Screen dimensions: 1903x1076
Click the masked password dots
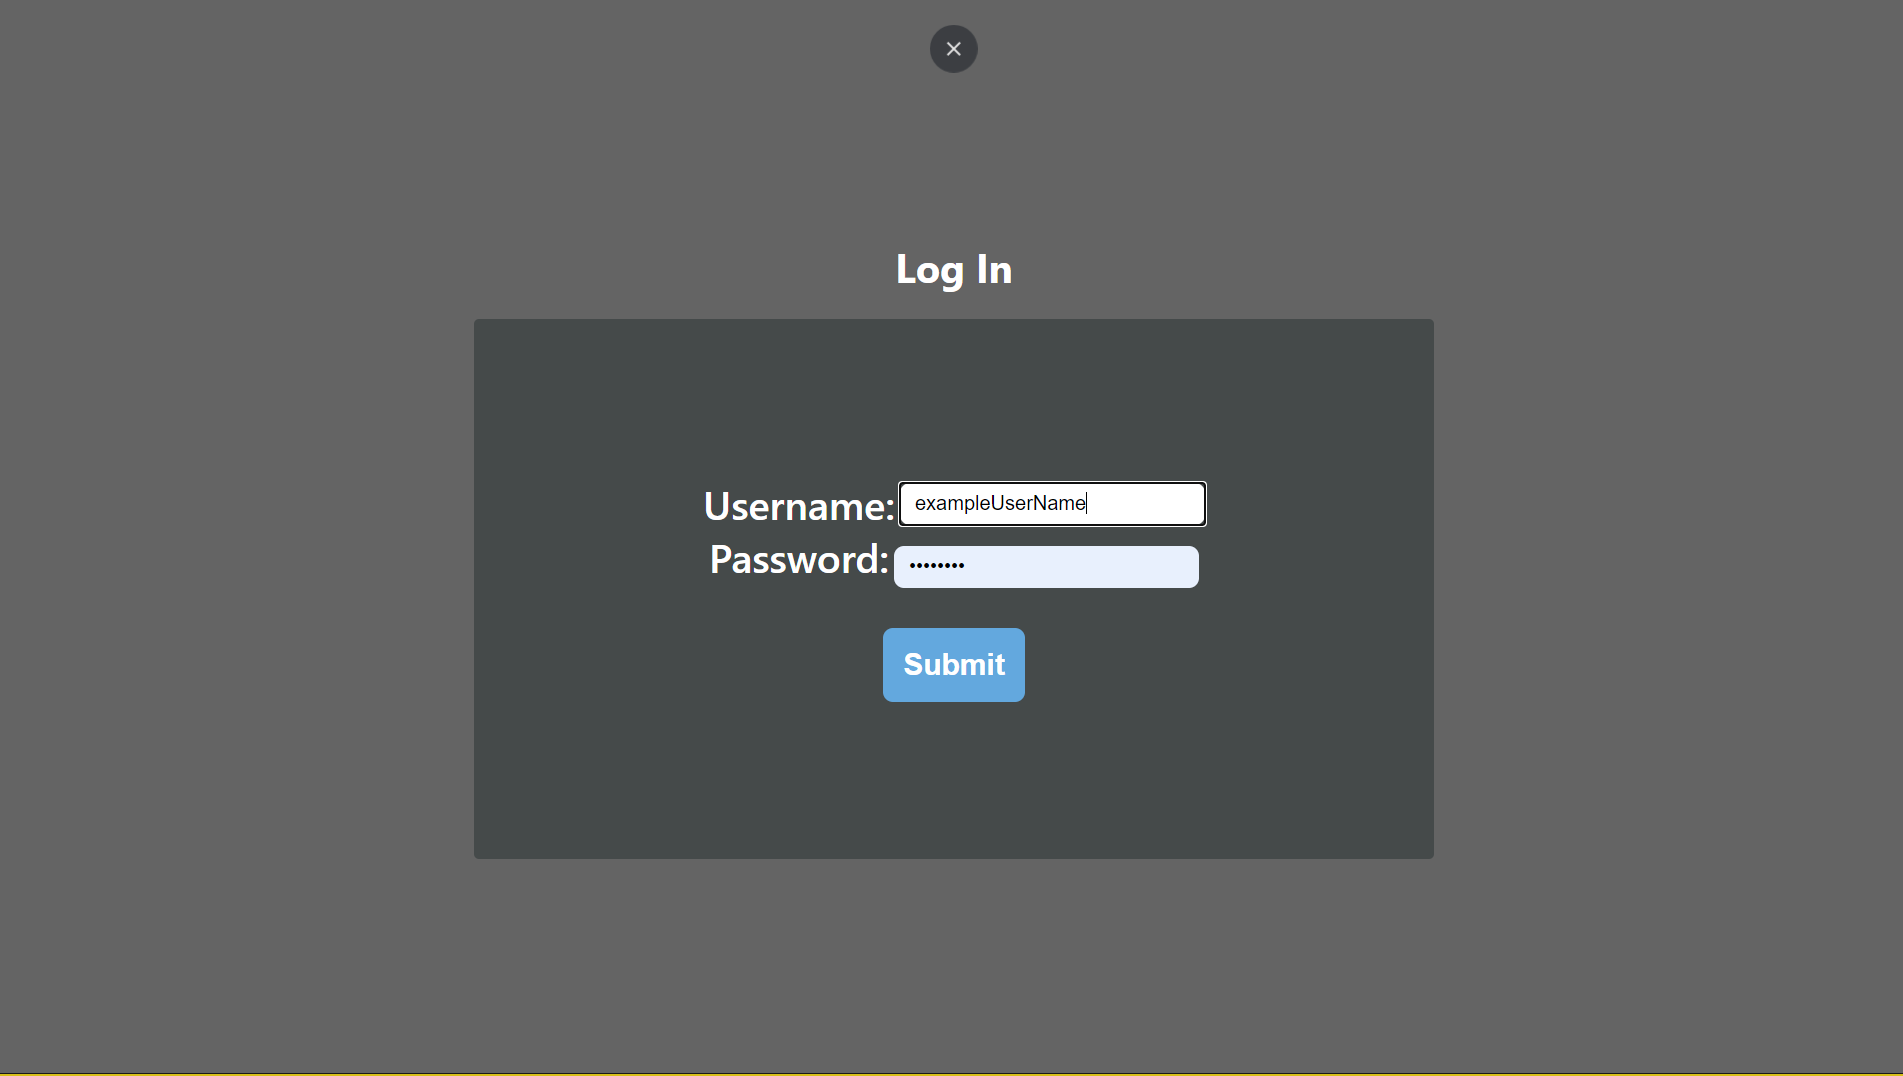click(x=937, y=566)
